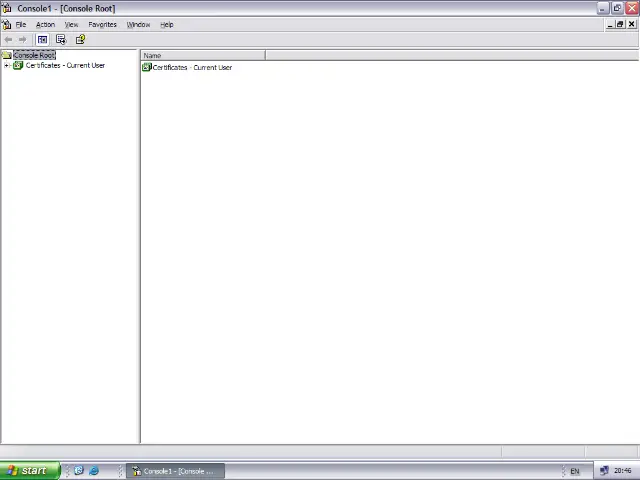Click the Export List toolbar icon
Image resolution: width=640 pixels, height=480 pixels.
[61, 40]
